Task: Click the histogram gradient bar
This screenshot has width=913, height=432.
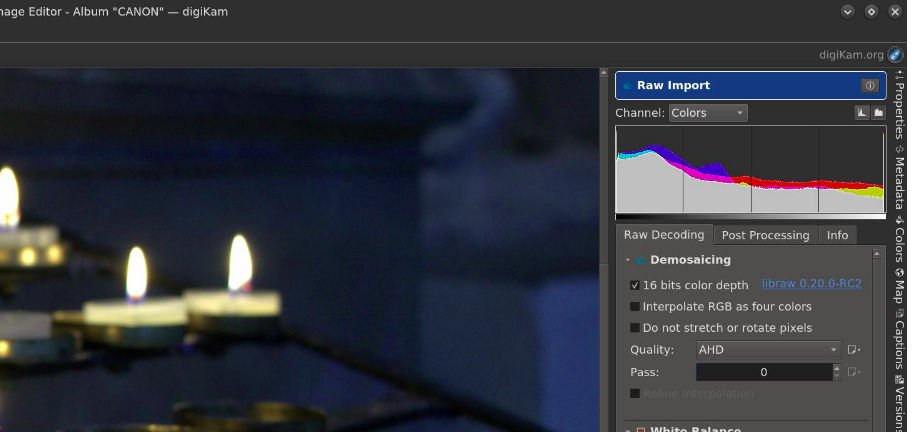Action: click(751, 216)
